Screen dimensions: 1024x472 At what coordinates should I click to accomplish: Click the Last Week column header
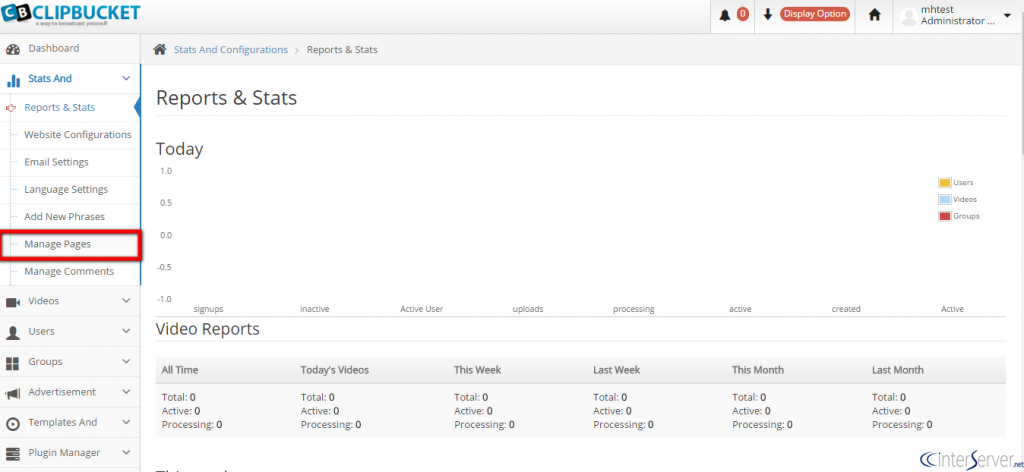[x=616, y=370]
